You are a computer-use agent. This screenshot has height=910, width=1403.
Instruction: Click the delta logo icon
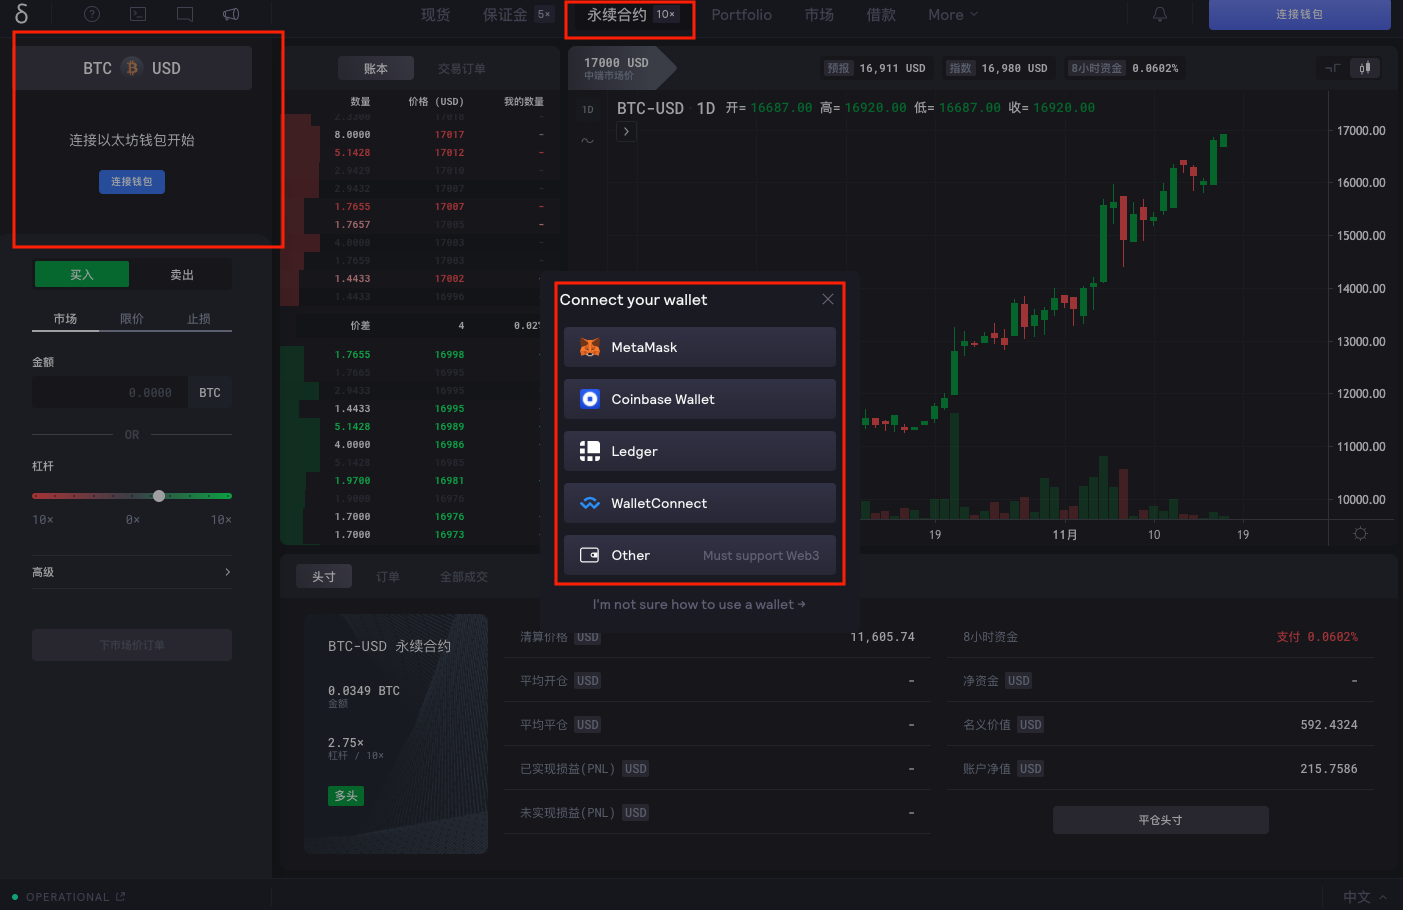(x=22, y=14)
